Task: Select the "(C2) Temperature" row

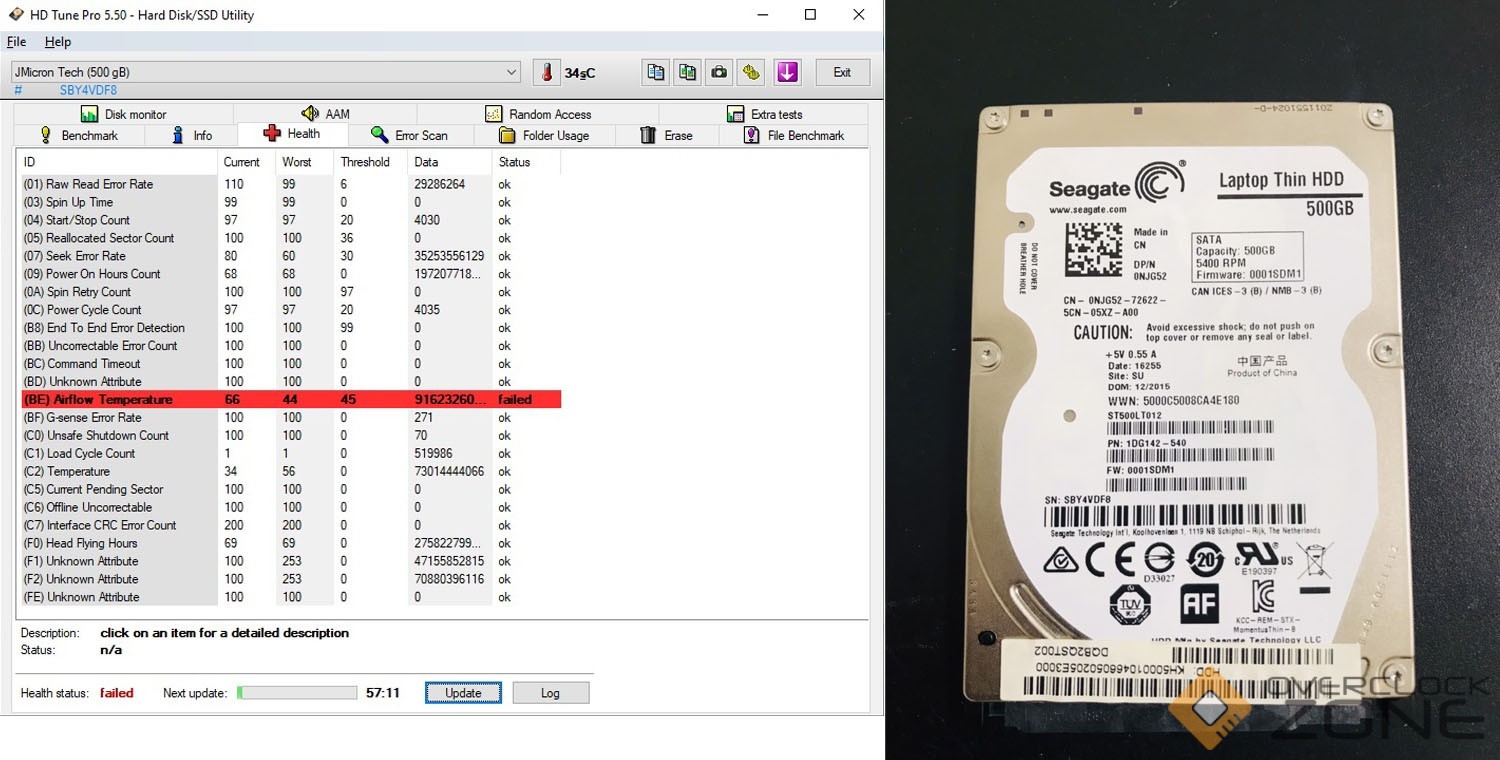Action: coord(290,472)
